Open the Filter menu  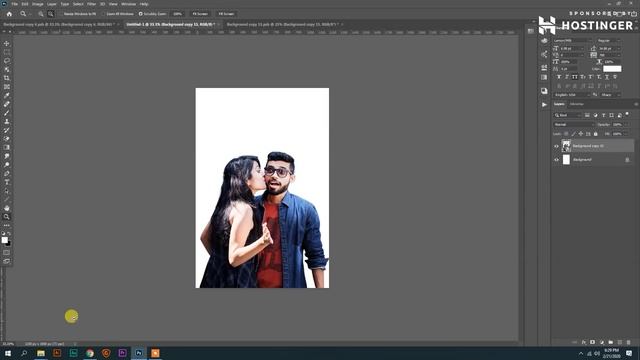coord(91,4)
